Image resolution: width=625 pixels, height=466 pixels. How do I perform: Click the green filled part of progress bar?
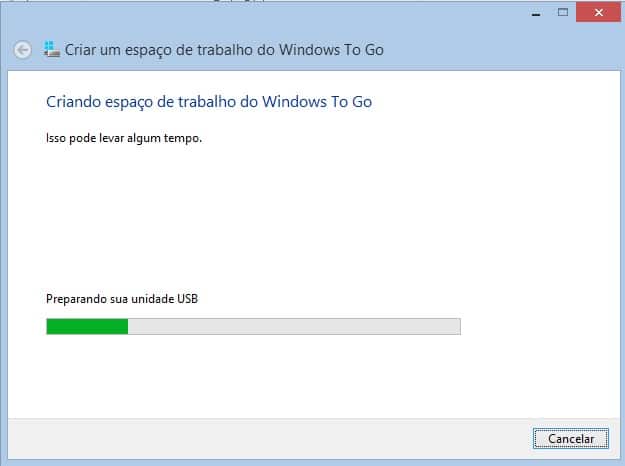(x=87, y=326)
